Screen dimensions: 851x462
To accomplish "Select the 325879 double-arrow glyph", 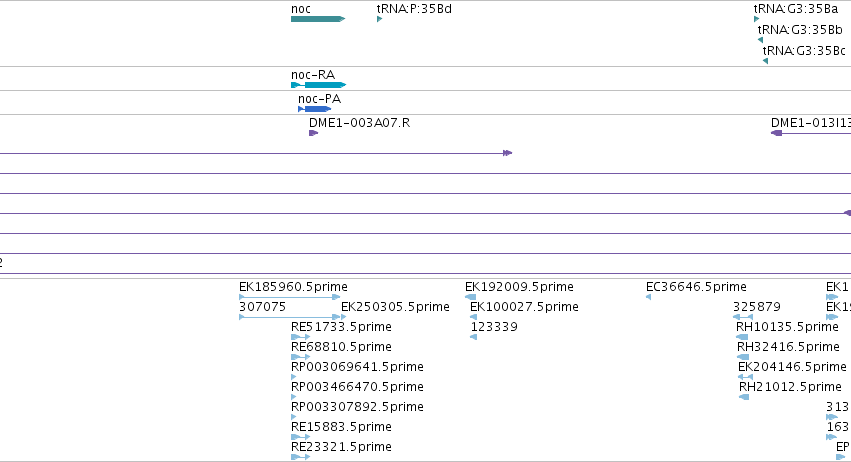I will tap(742, 317).
